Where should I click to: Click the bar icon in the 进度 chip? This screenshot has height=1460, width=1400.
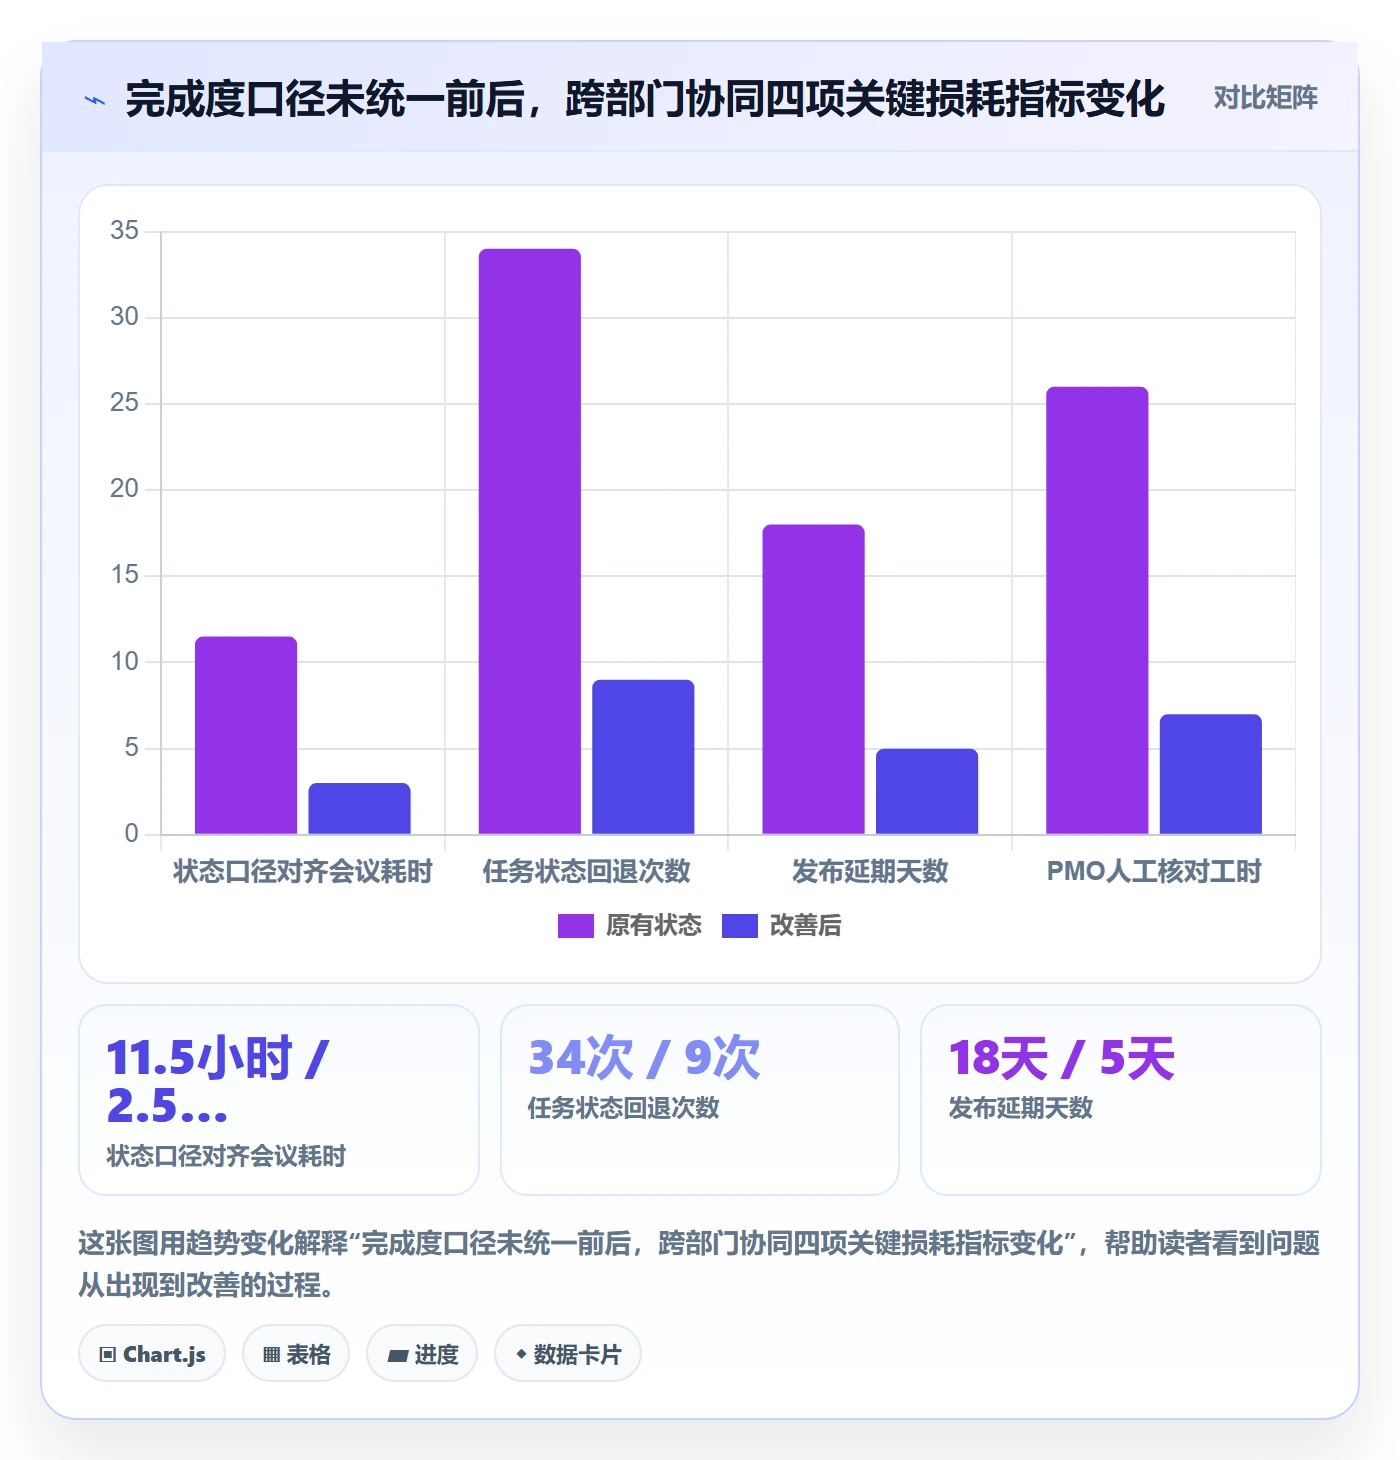(x=398, y=1356)
